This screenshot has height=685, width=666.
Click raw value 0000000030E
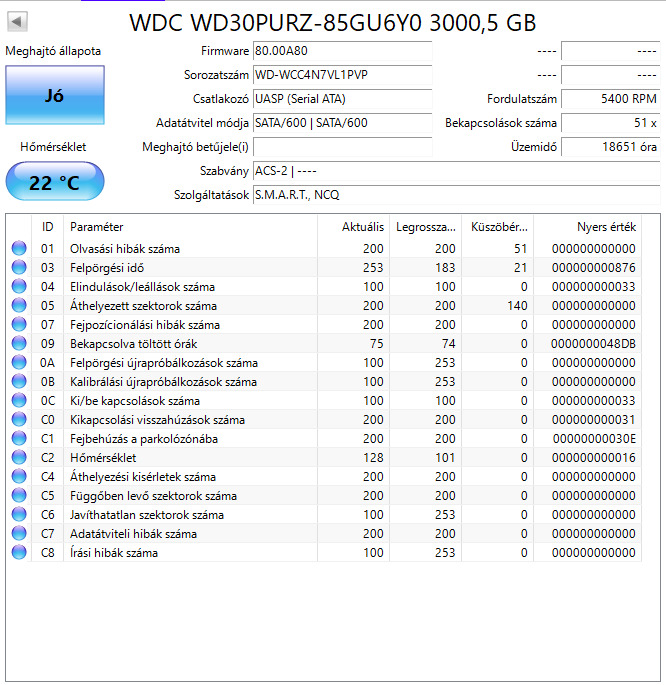[x=594, y=439]
